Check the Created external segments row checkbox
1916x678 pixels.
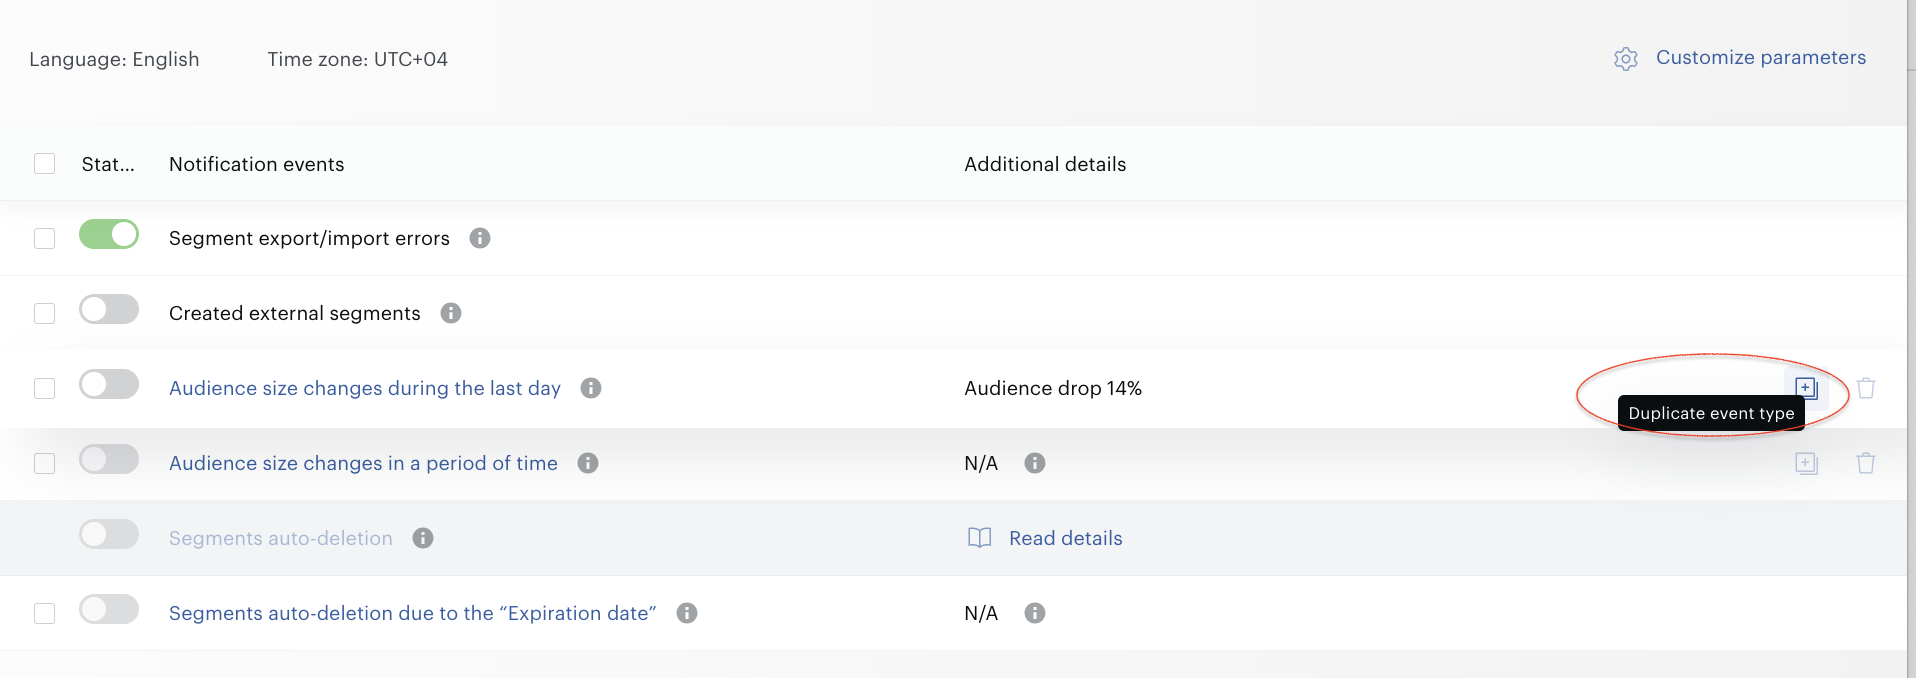(44, 313)
